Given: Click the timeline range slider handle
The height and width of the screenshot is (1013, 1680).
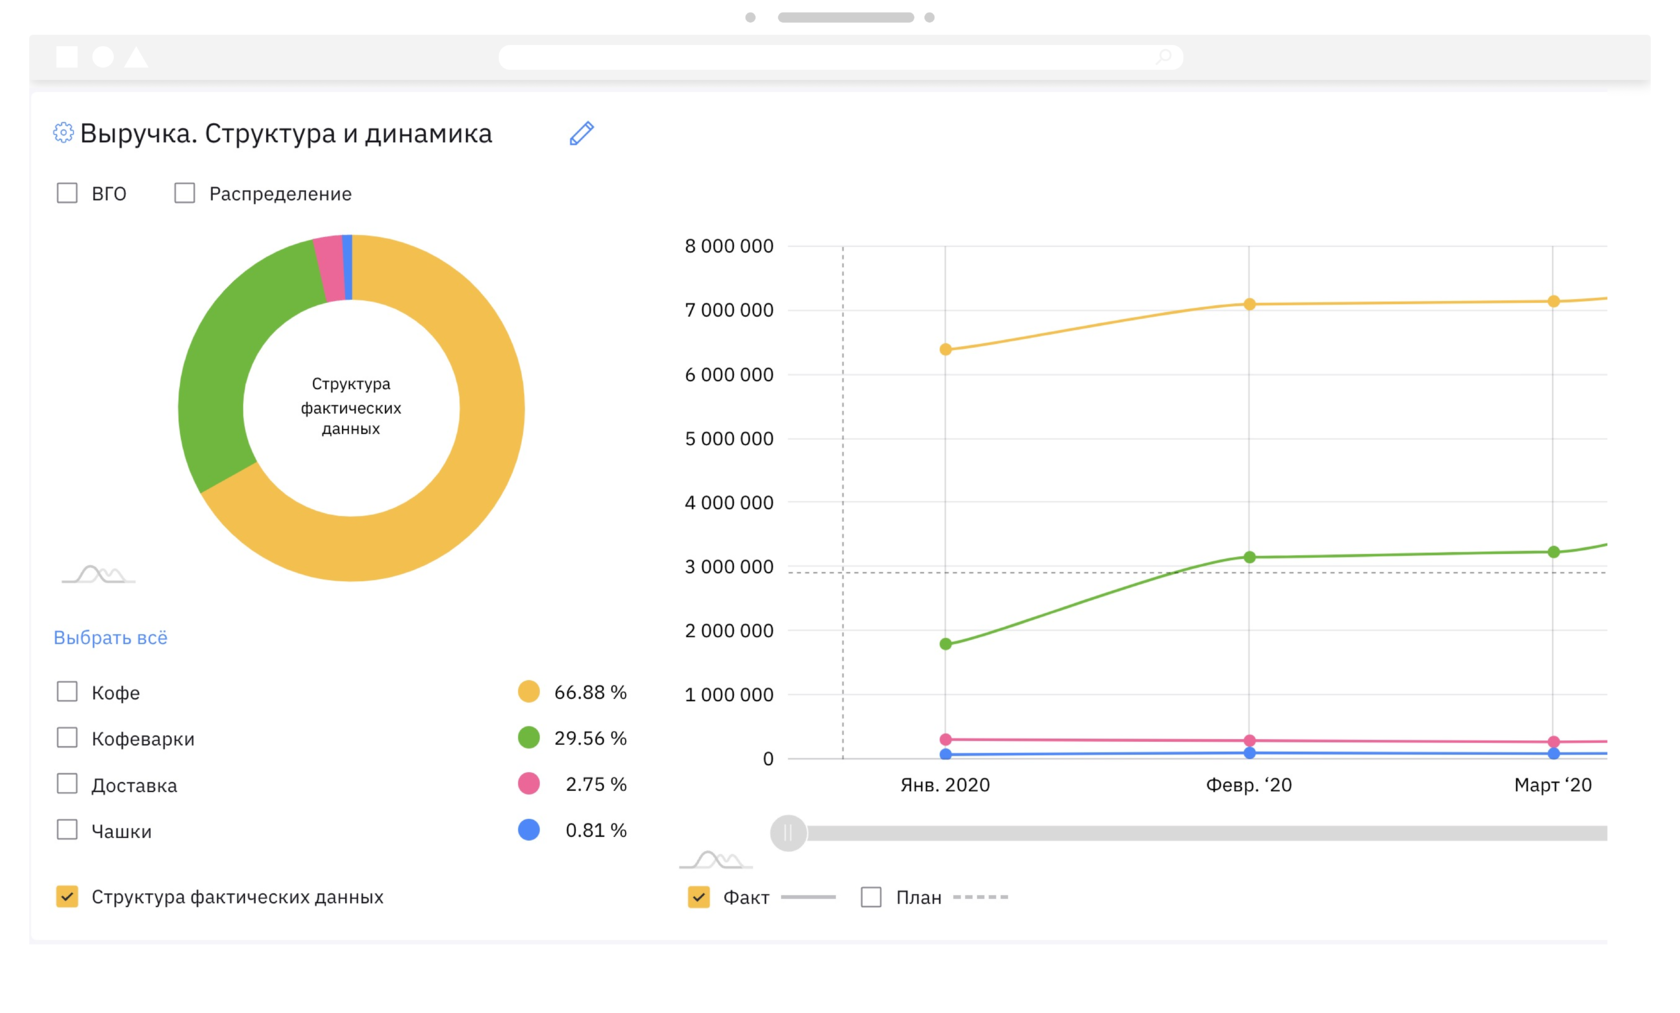Looking at the screenshot, I should pyautogui.click(x=788, y=833).
